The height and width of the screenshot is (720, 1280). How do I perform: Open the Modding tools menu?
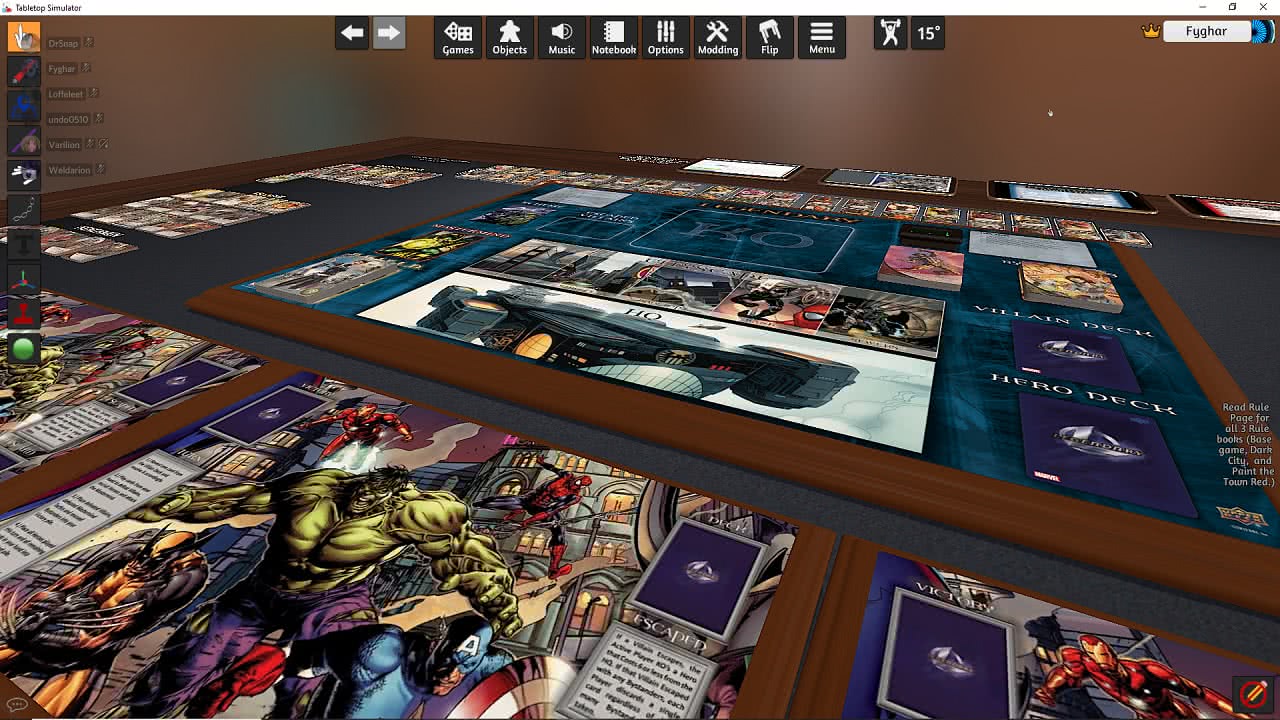click(718, 37)
